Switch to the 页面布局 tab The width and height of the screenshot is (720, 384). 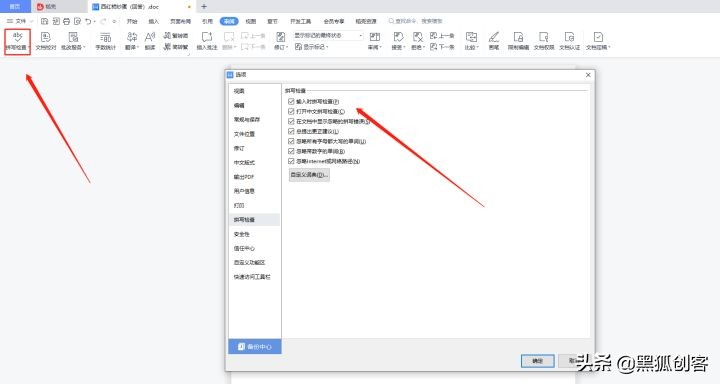coord(180,21)
